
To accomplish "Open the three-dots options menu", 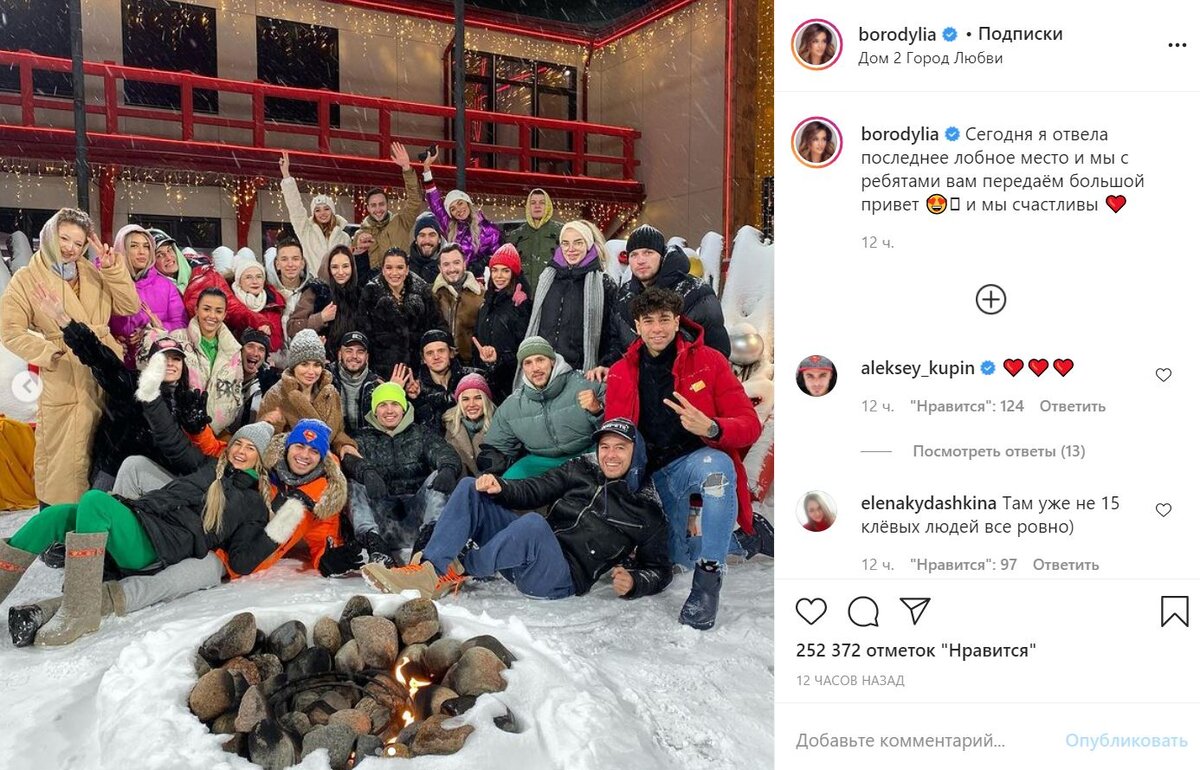I will click(x=1177, y=46).
